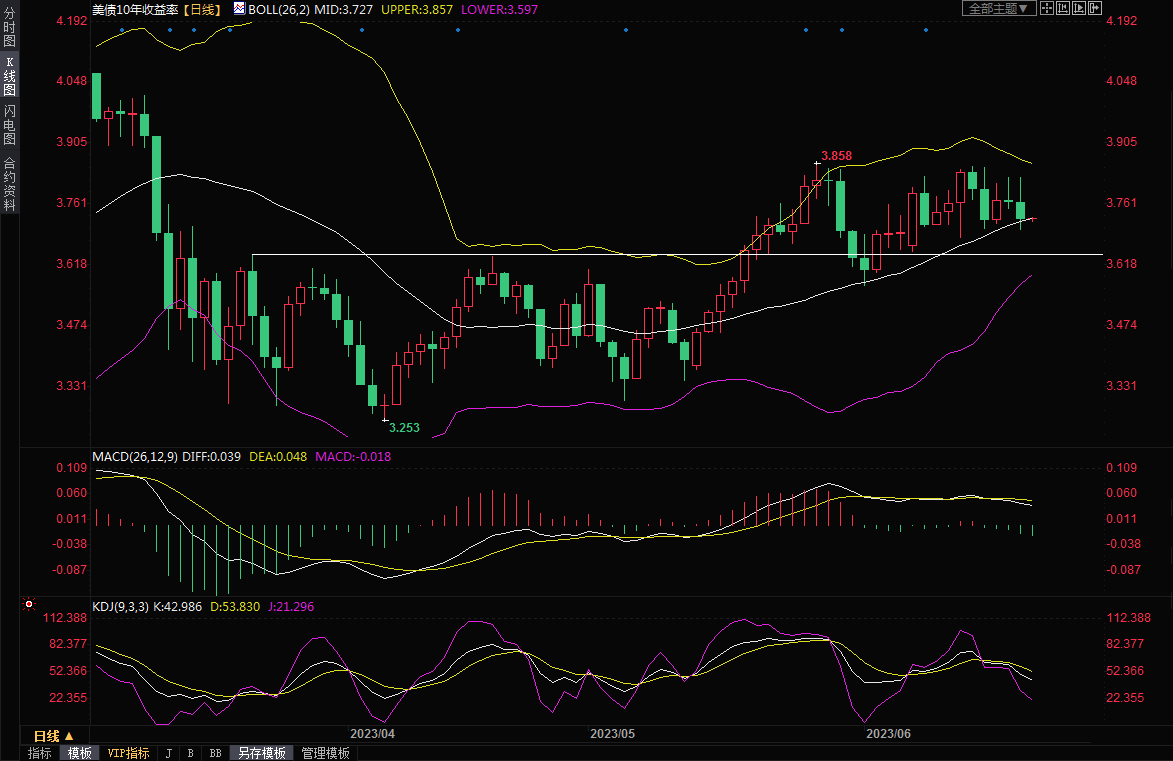Toggle the J template button
The height and width of the screenshot is (761, 1173).
168,753
